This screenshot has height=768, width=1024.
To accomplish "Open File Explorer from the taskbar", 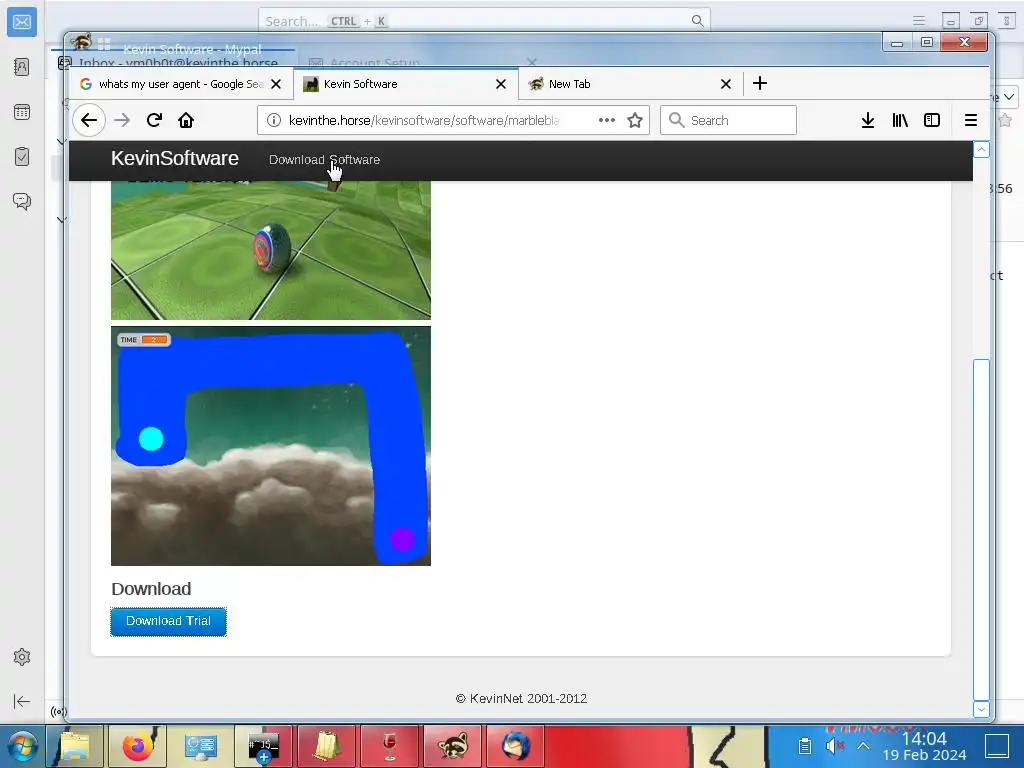I will click(74, 746).
